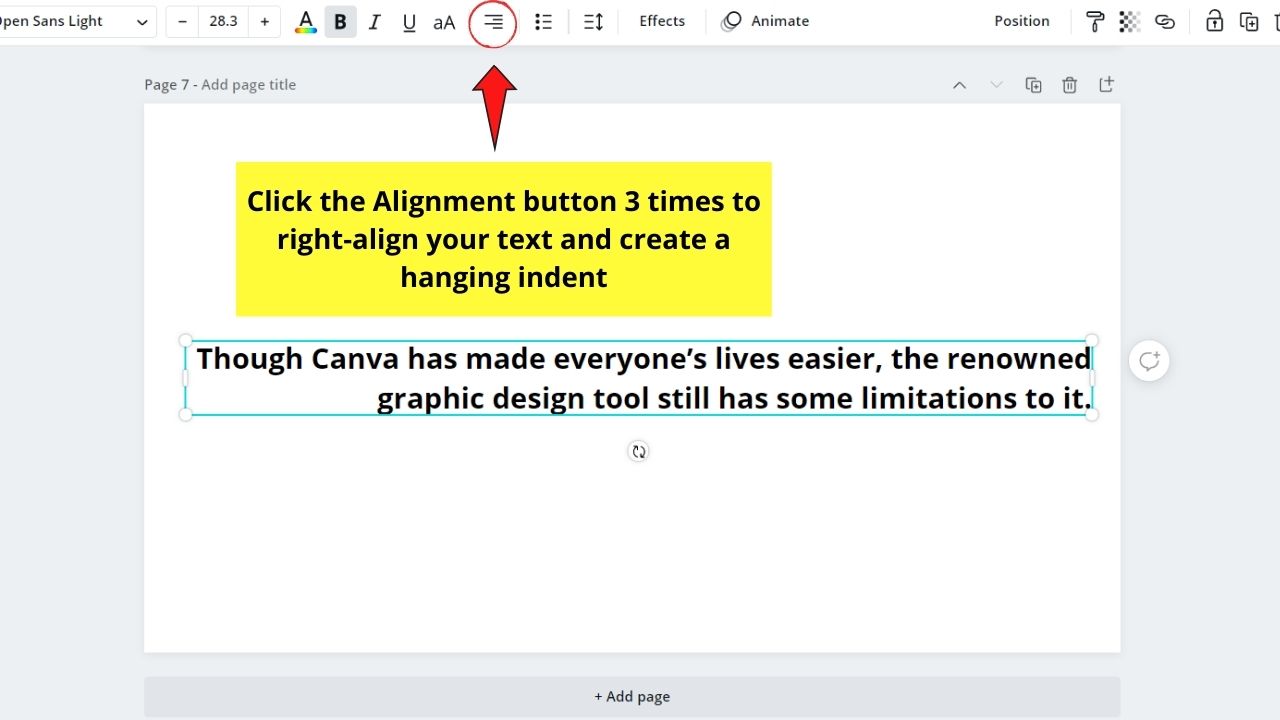Click the text alignment button

point(493,22)
